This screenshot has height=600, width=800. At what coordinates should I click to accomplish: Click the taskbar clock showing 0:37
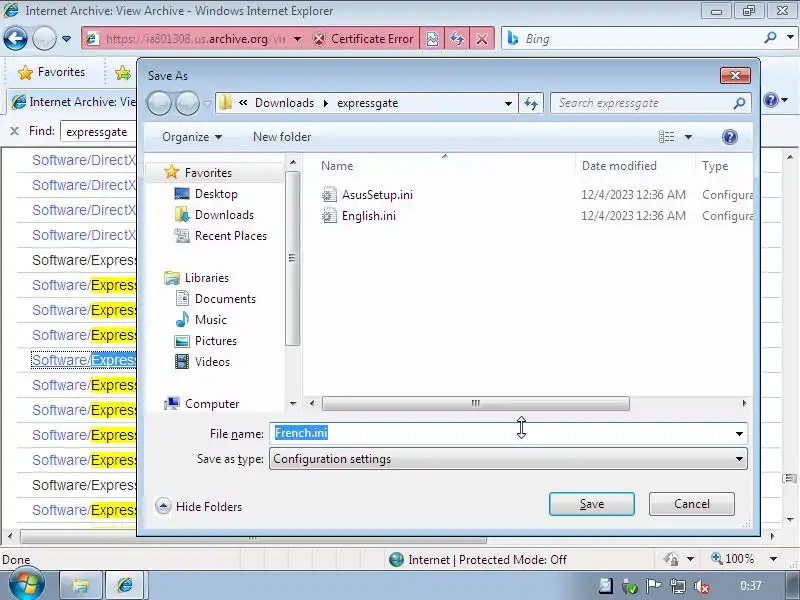pyautogui.click(x=751, y=586)
